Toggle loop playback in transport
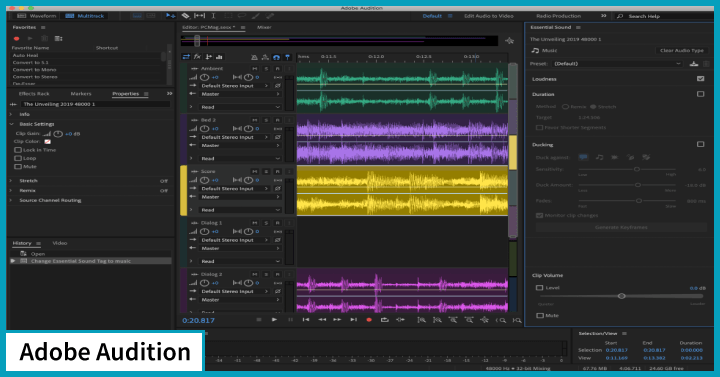This screenshot has width=720, height=377. click(384, 320)
